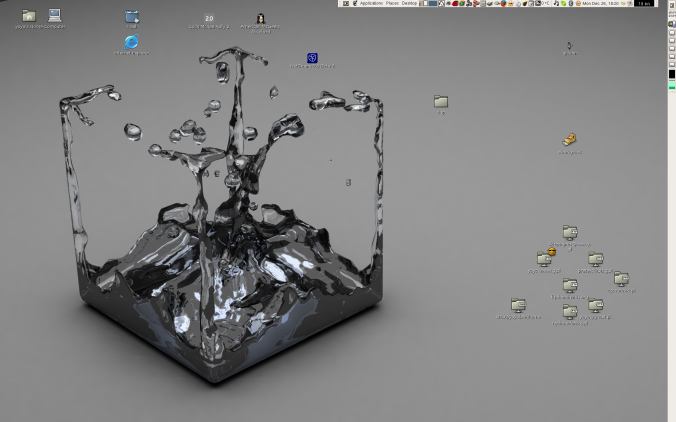Open the network folder with smiley emblem

click(x=545, y=258)
